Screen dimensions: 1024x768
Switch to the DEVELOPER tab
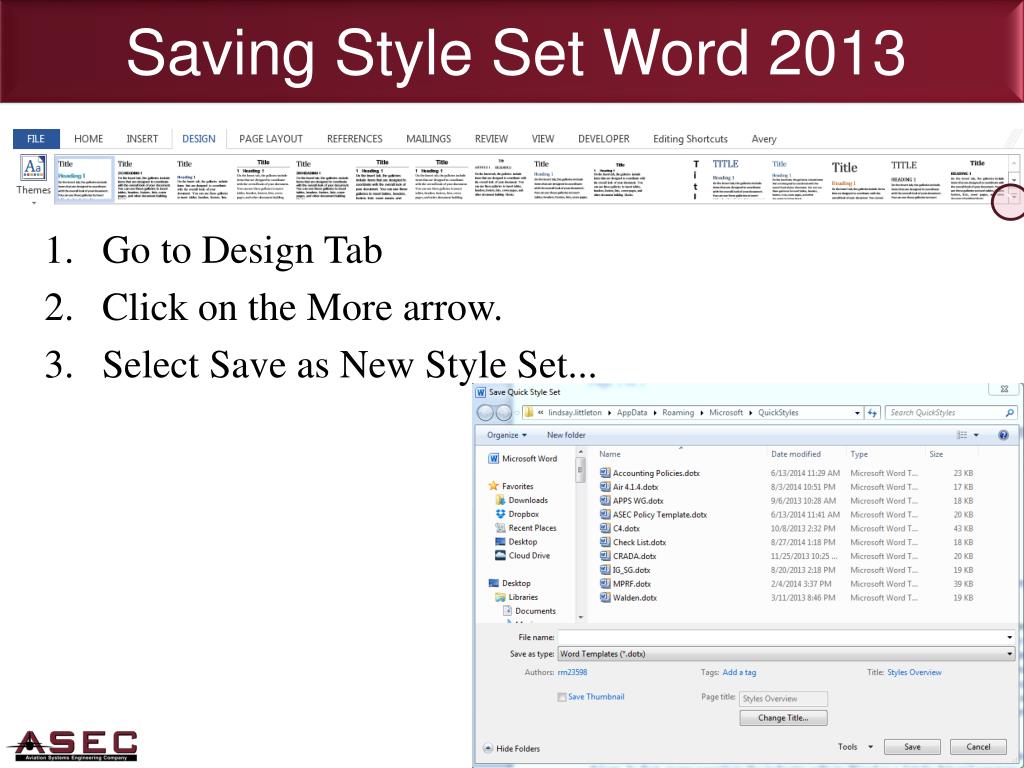click(603, 138)
